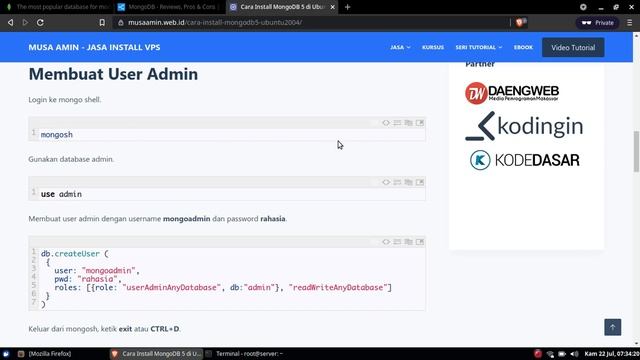Viewport: 640px width, 360px height.
Task: Switch to MongoDB Reviews Pros & Cons tab
Action: (x=167, y=7)
